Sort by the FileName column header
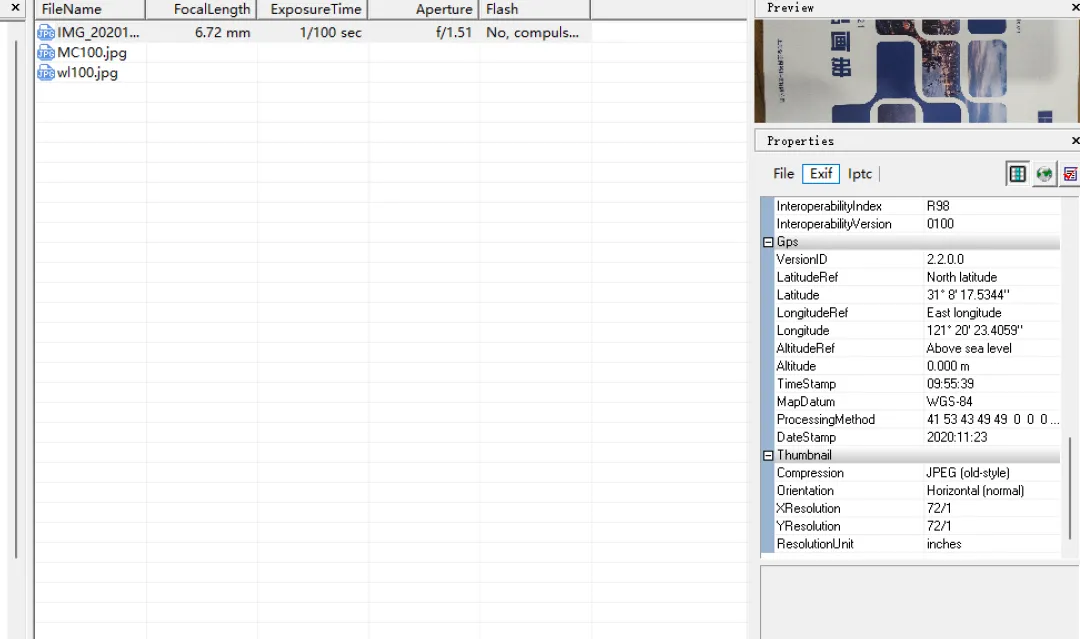 [90, 9]
